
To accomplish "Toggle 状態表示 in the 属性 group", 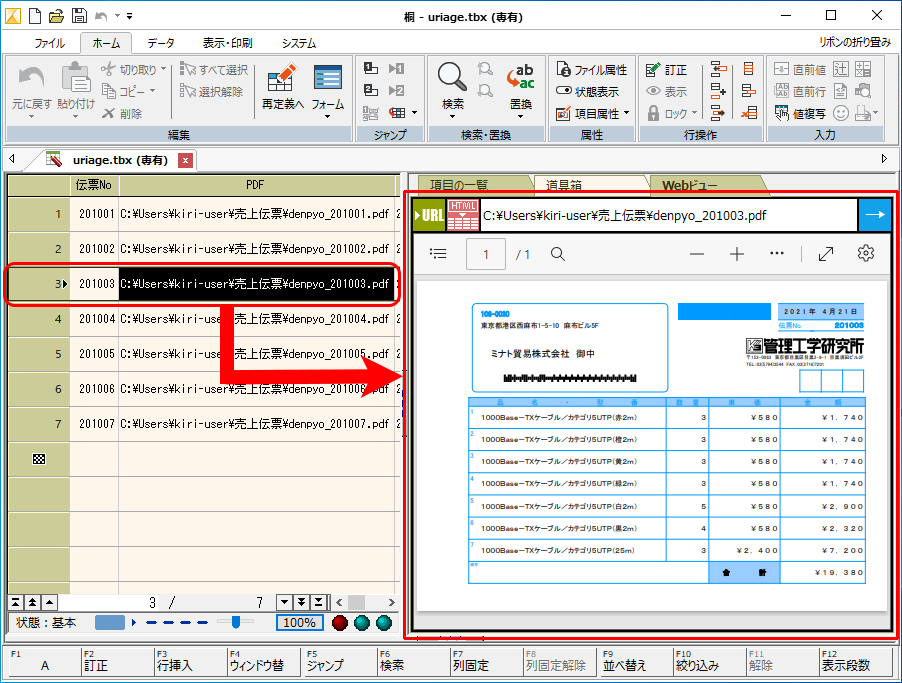I will click(591, 91).
